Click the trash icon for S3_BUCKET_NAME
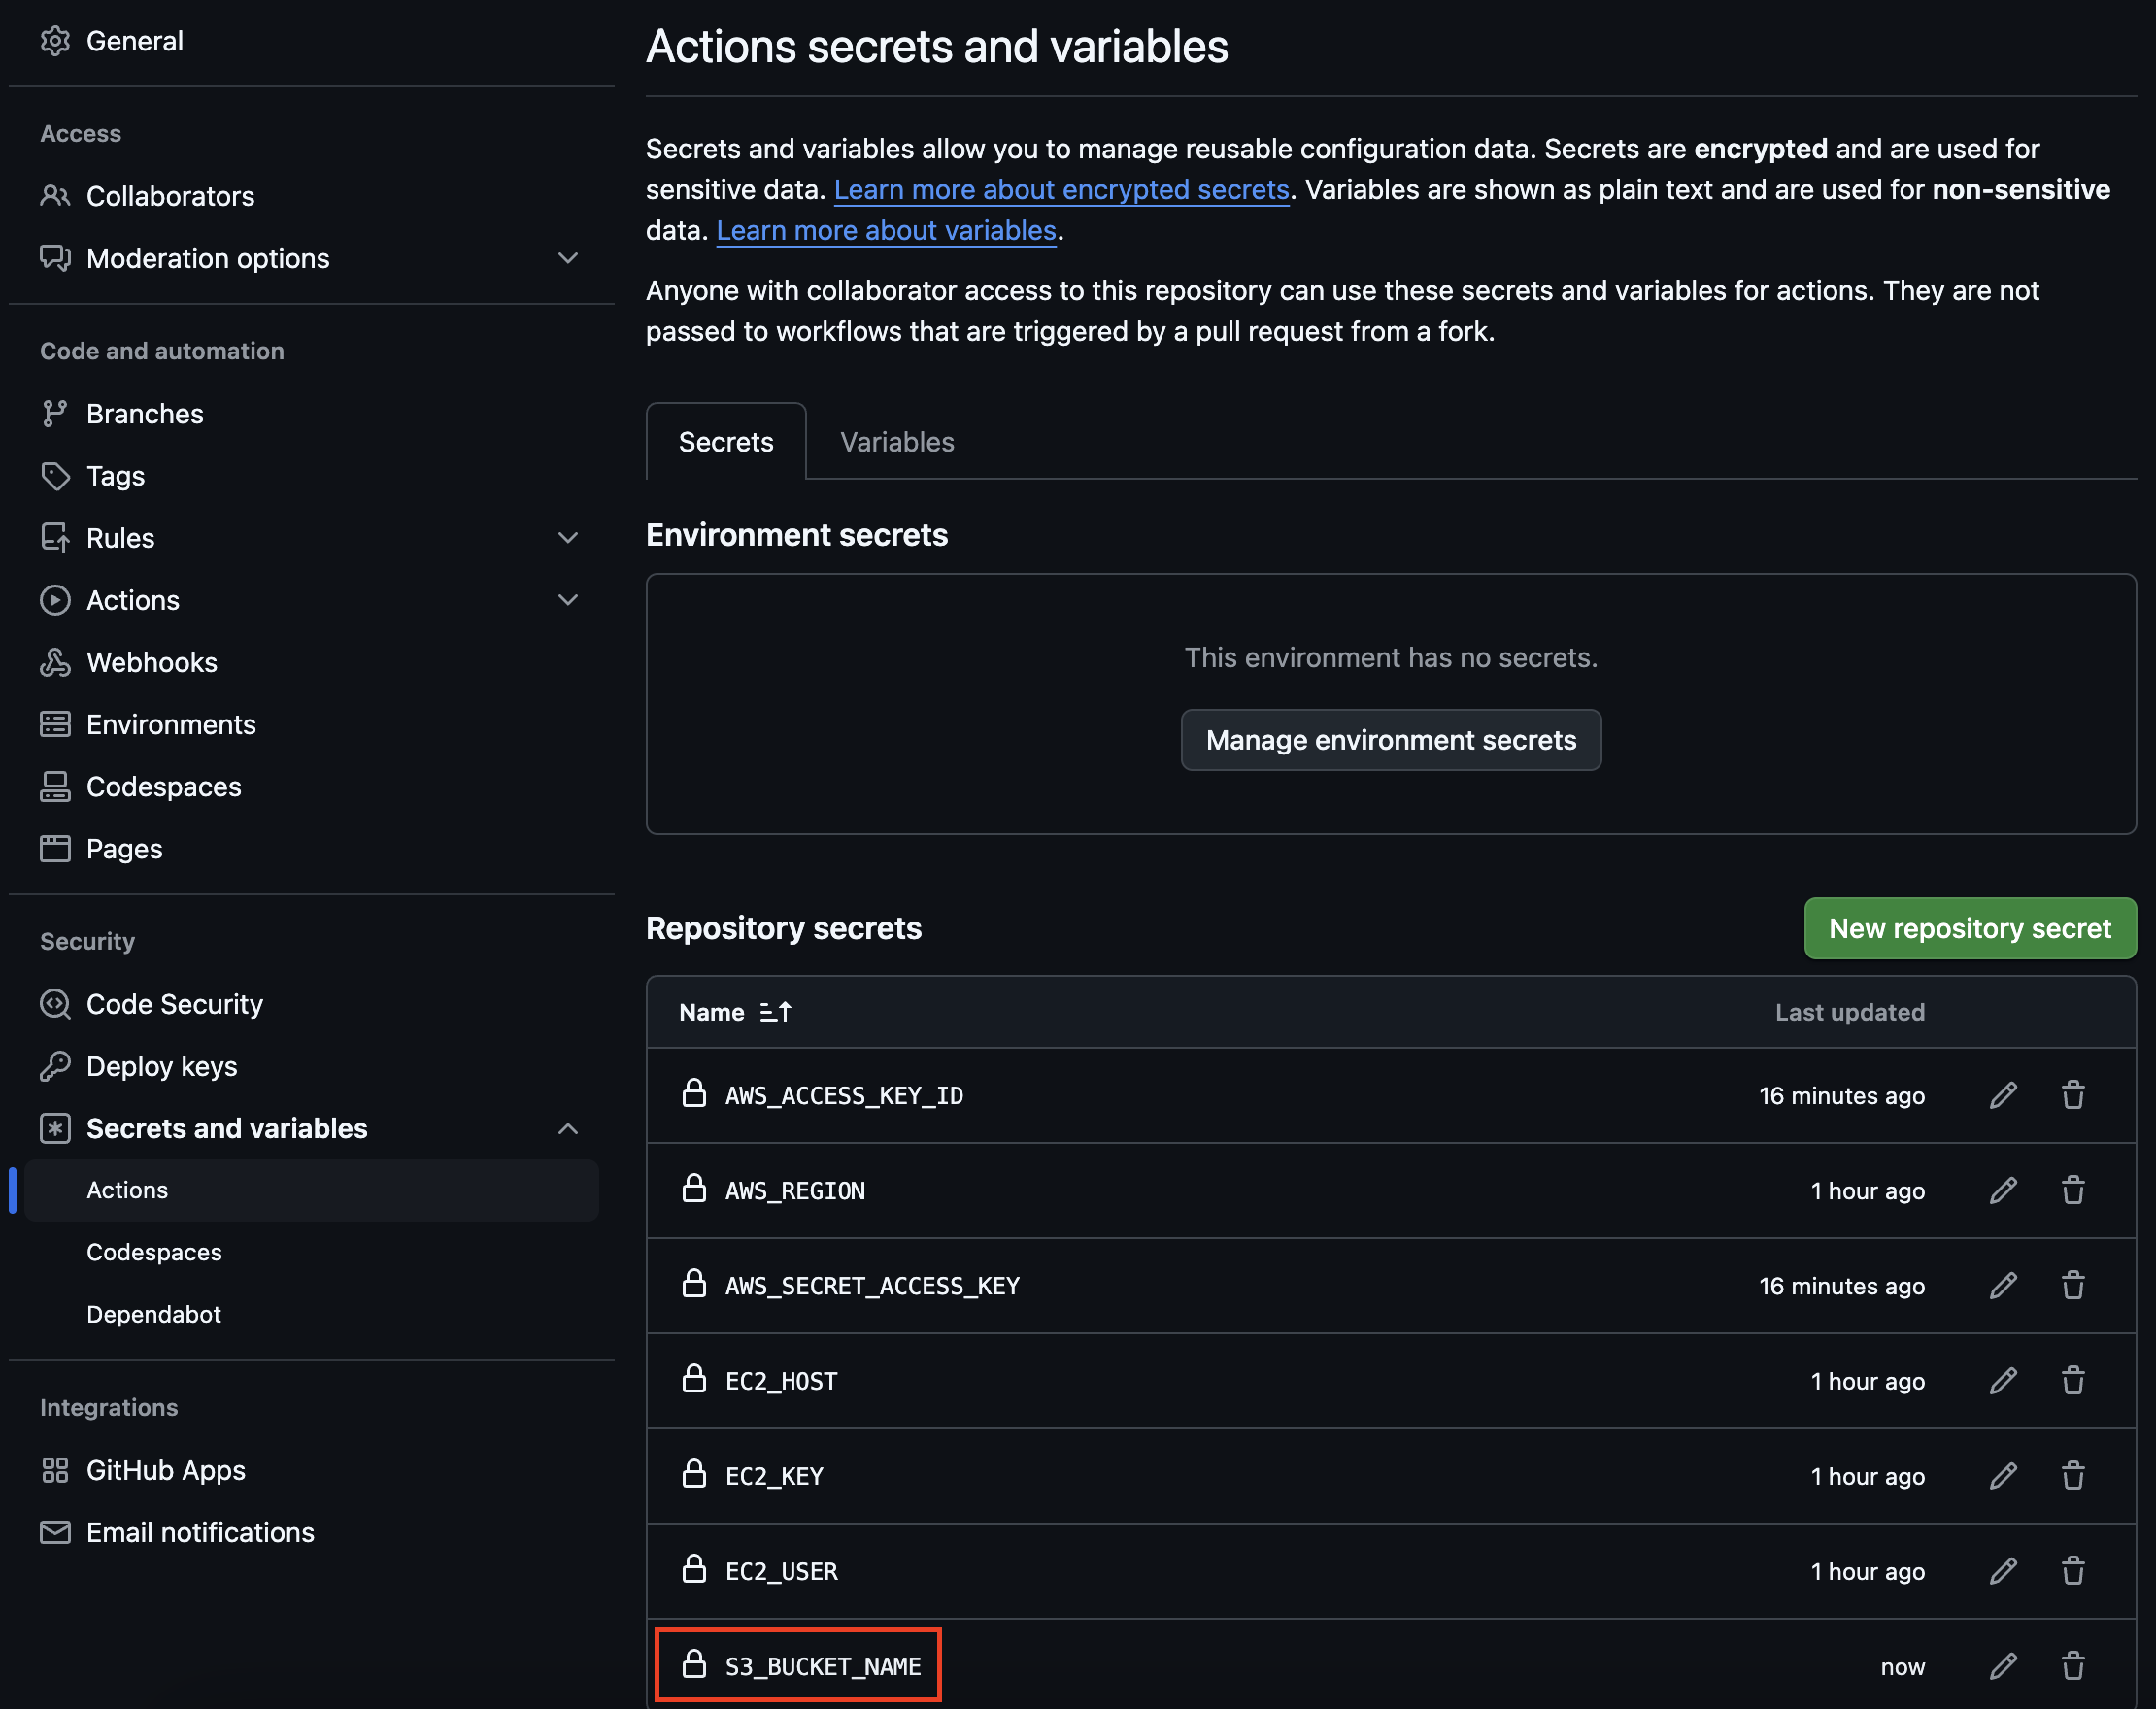2156x1709 pixels. [2073, 1666]
